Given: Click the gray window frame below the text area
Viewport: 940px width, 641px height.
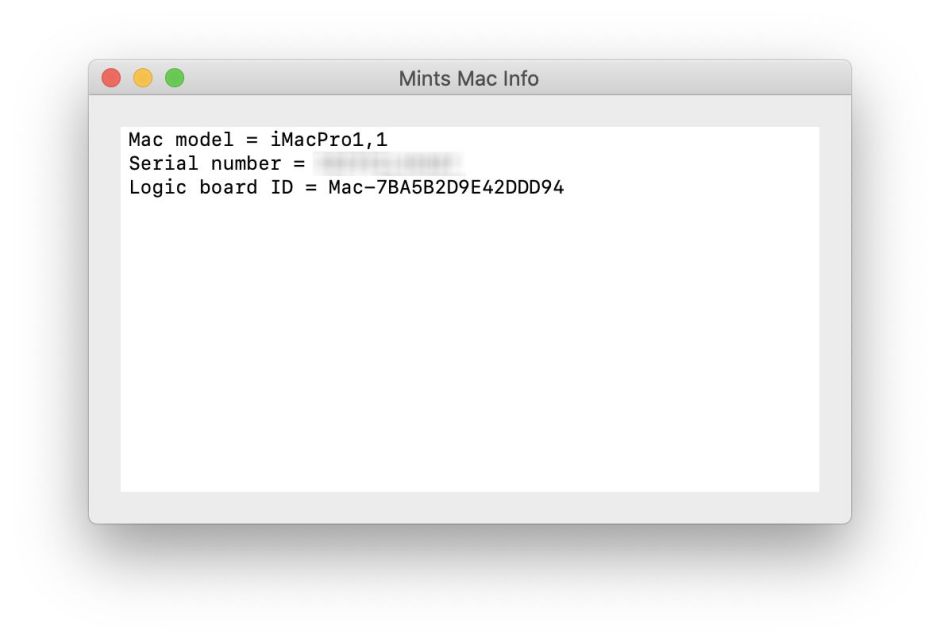Looking at the screenshot, I should 470,505.
